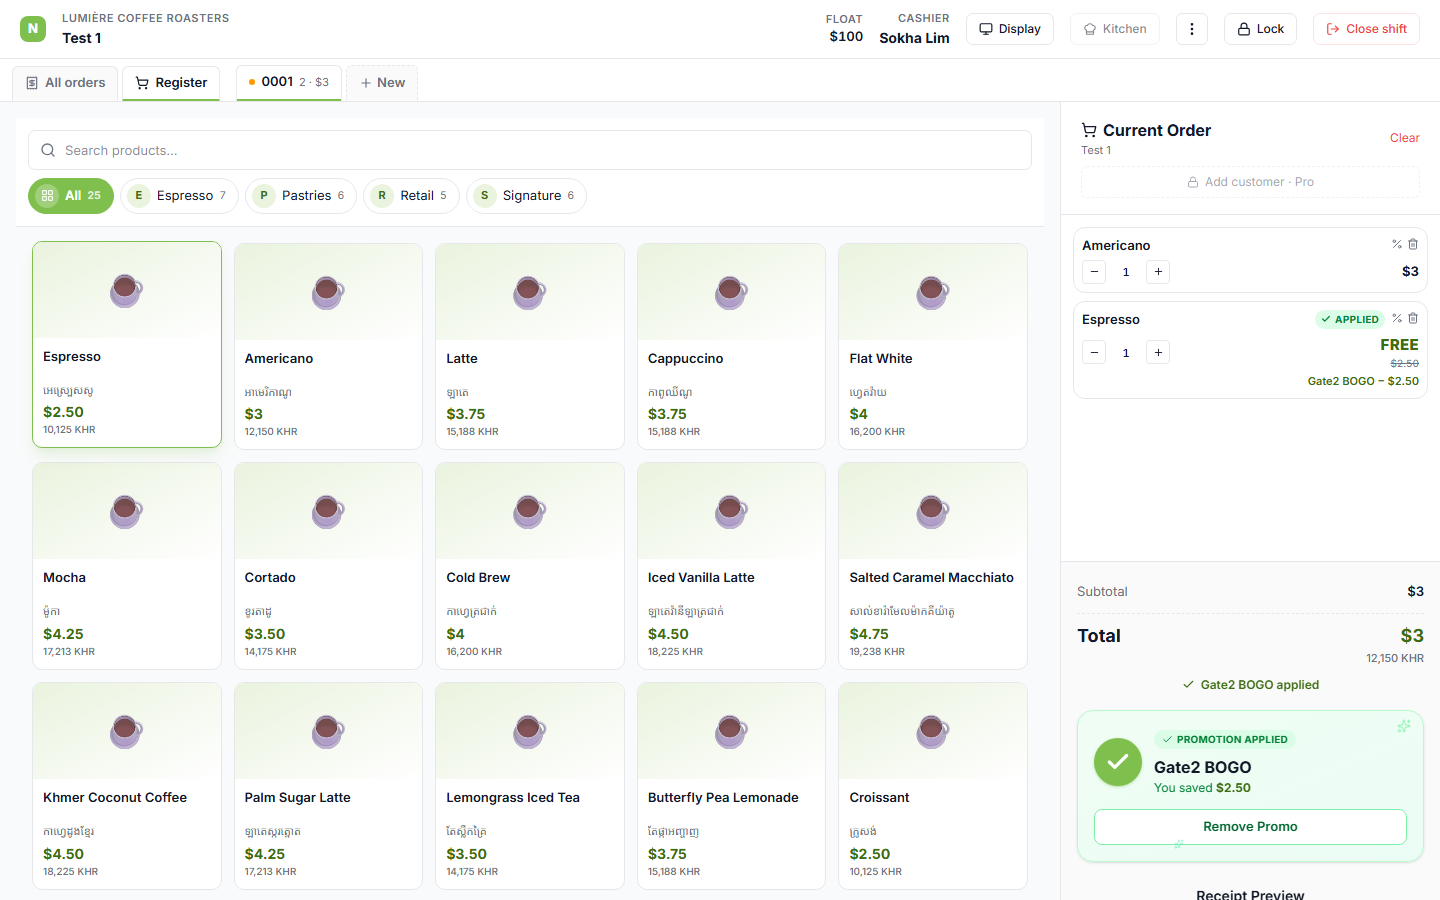Open the Add customer Pro field
Image resolution: width=1440 pixels, height=900 pixels.
tap(1250, 182)
